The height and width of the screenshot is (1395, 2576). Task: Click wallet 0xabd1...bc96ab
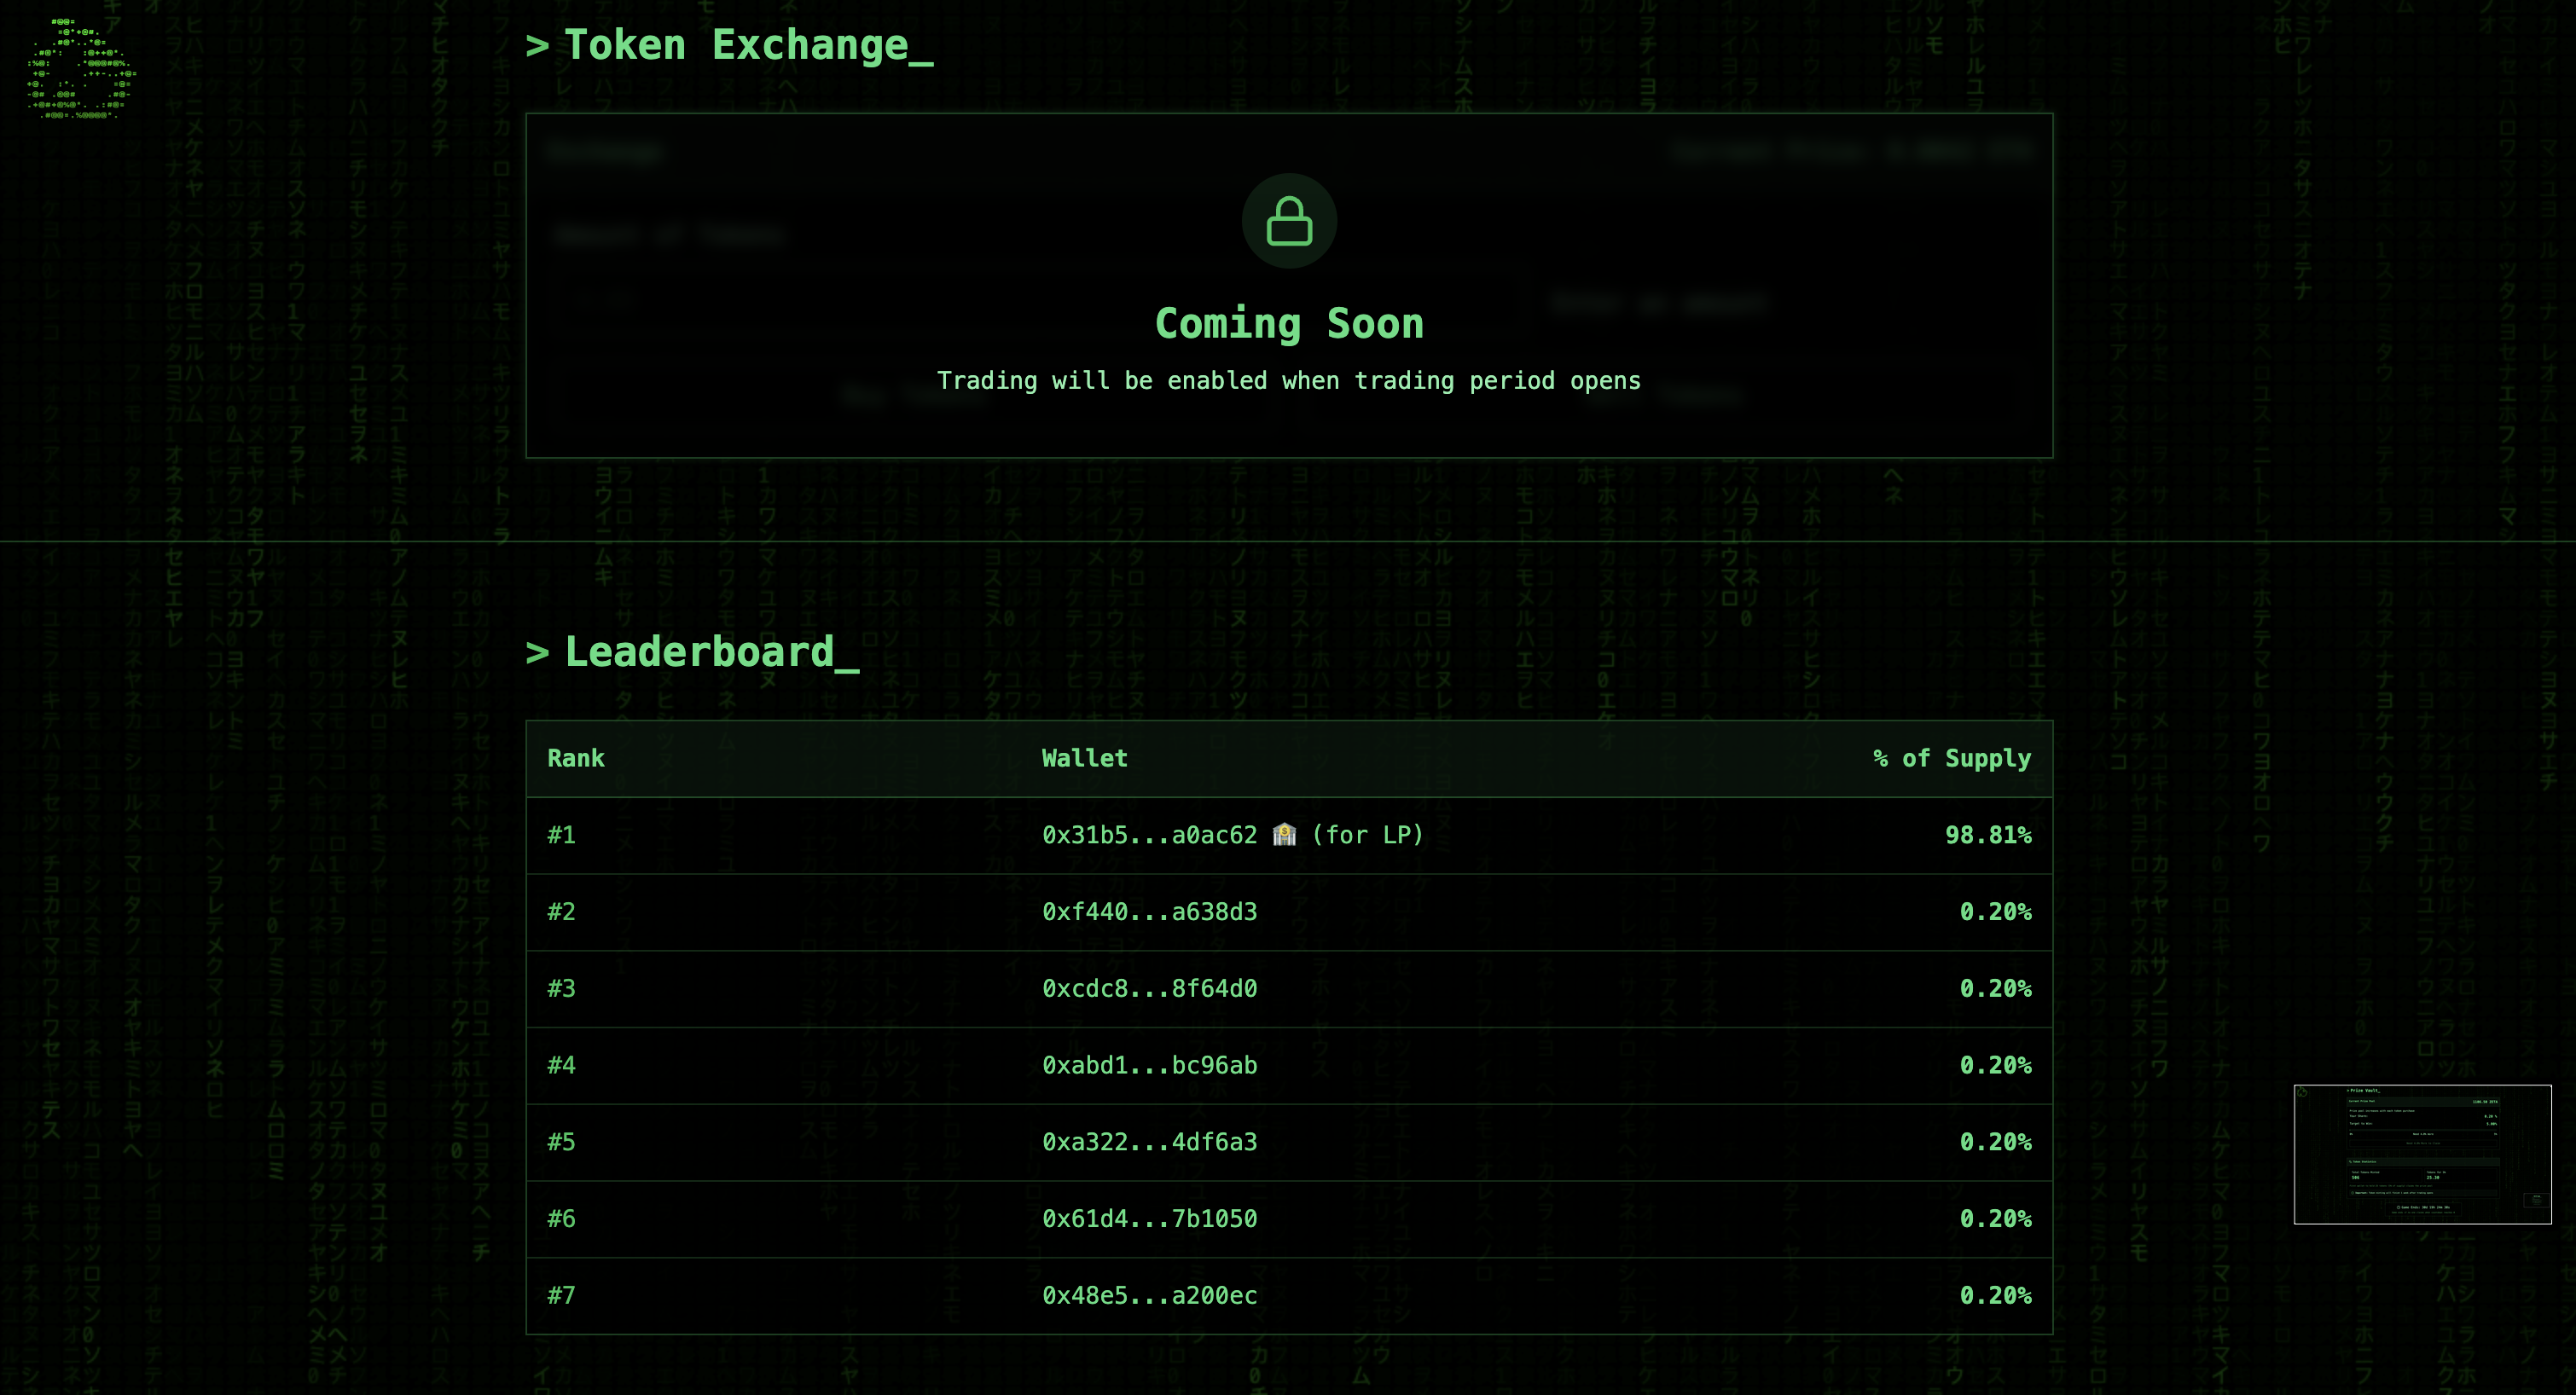tap(1150, 1065)
